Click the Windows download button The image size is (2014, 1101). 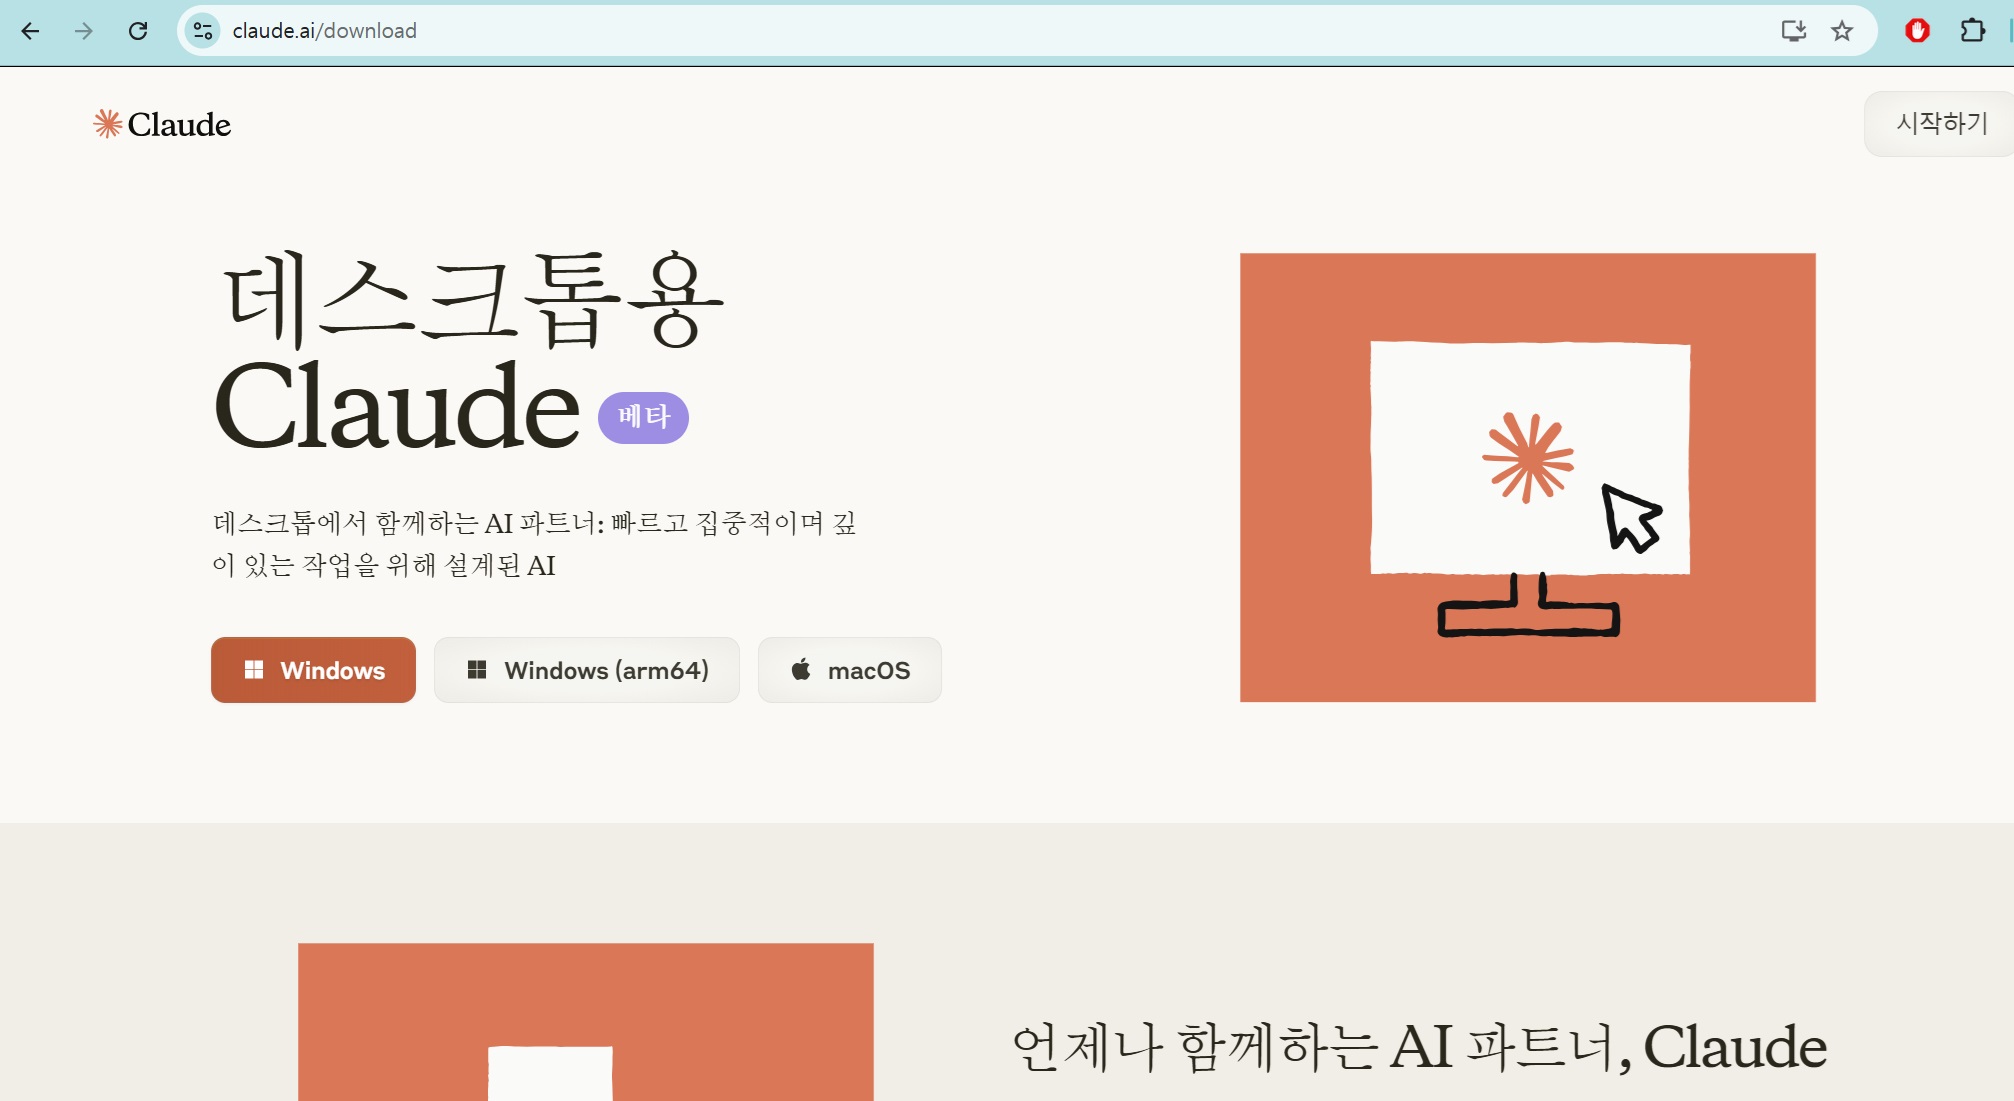[313, 670]
